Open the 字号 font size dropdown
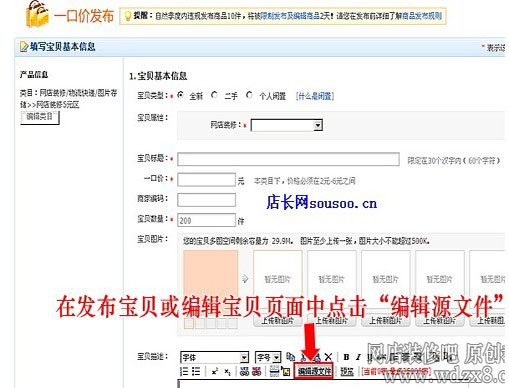Viewport: 509px width, 388px height. pyautogui.click(x=268, y=357)
